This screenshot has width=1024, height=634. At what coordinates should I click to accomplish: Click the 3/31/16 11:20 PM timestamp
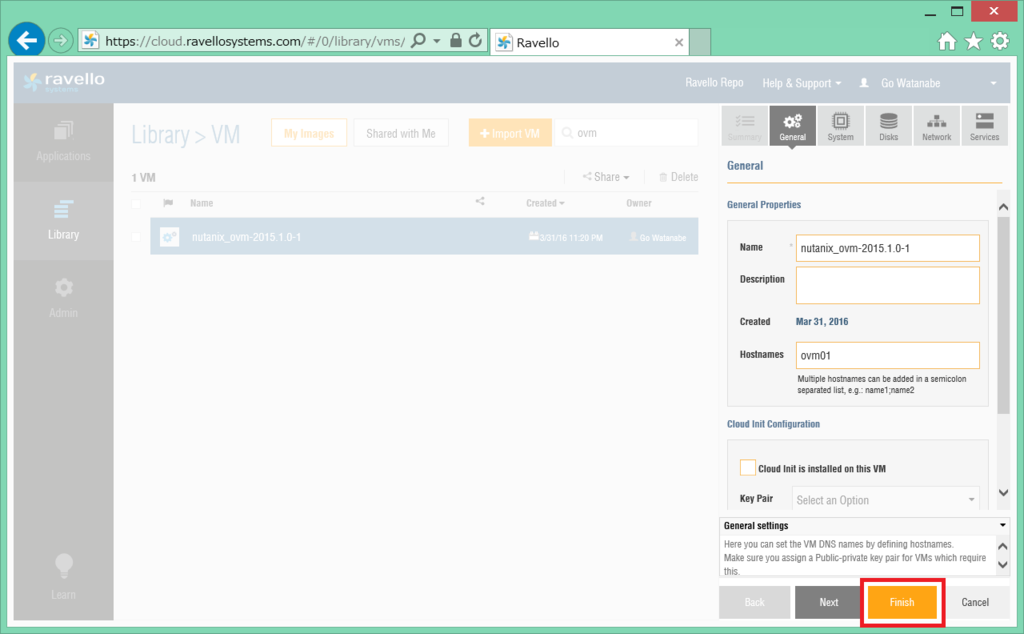pyautogui.click(x=571, y=238)
